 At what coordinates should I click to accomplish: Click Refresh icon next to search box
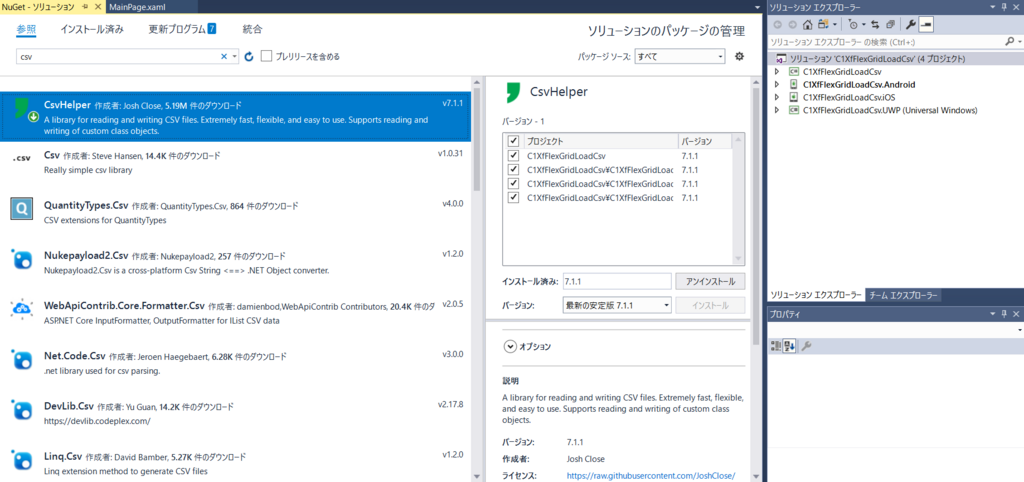click(x=248, y=57)
